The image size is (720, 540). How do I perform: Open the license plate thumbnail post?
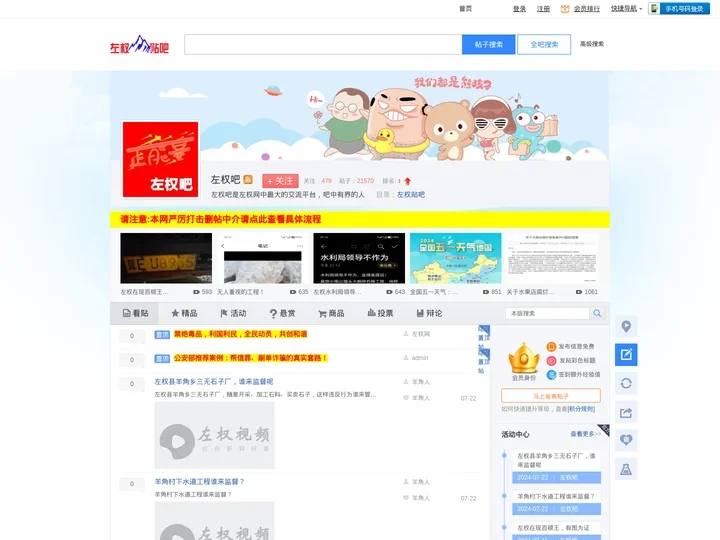pyautogui.click(x=166, y=258)
